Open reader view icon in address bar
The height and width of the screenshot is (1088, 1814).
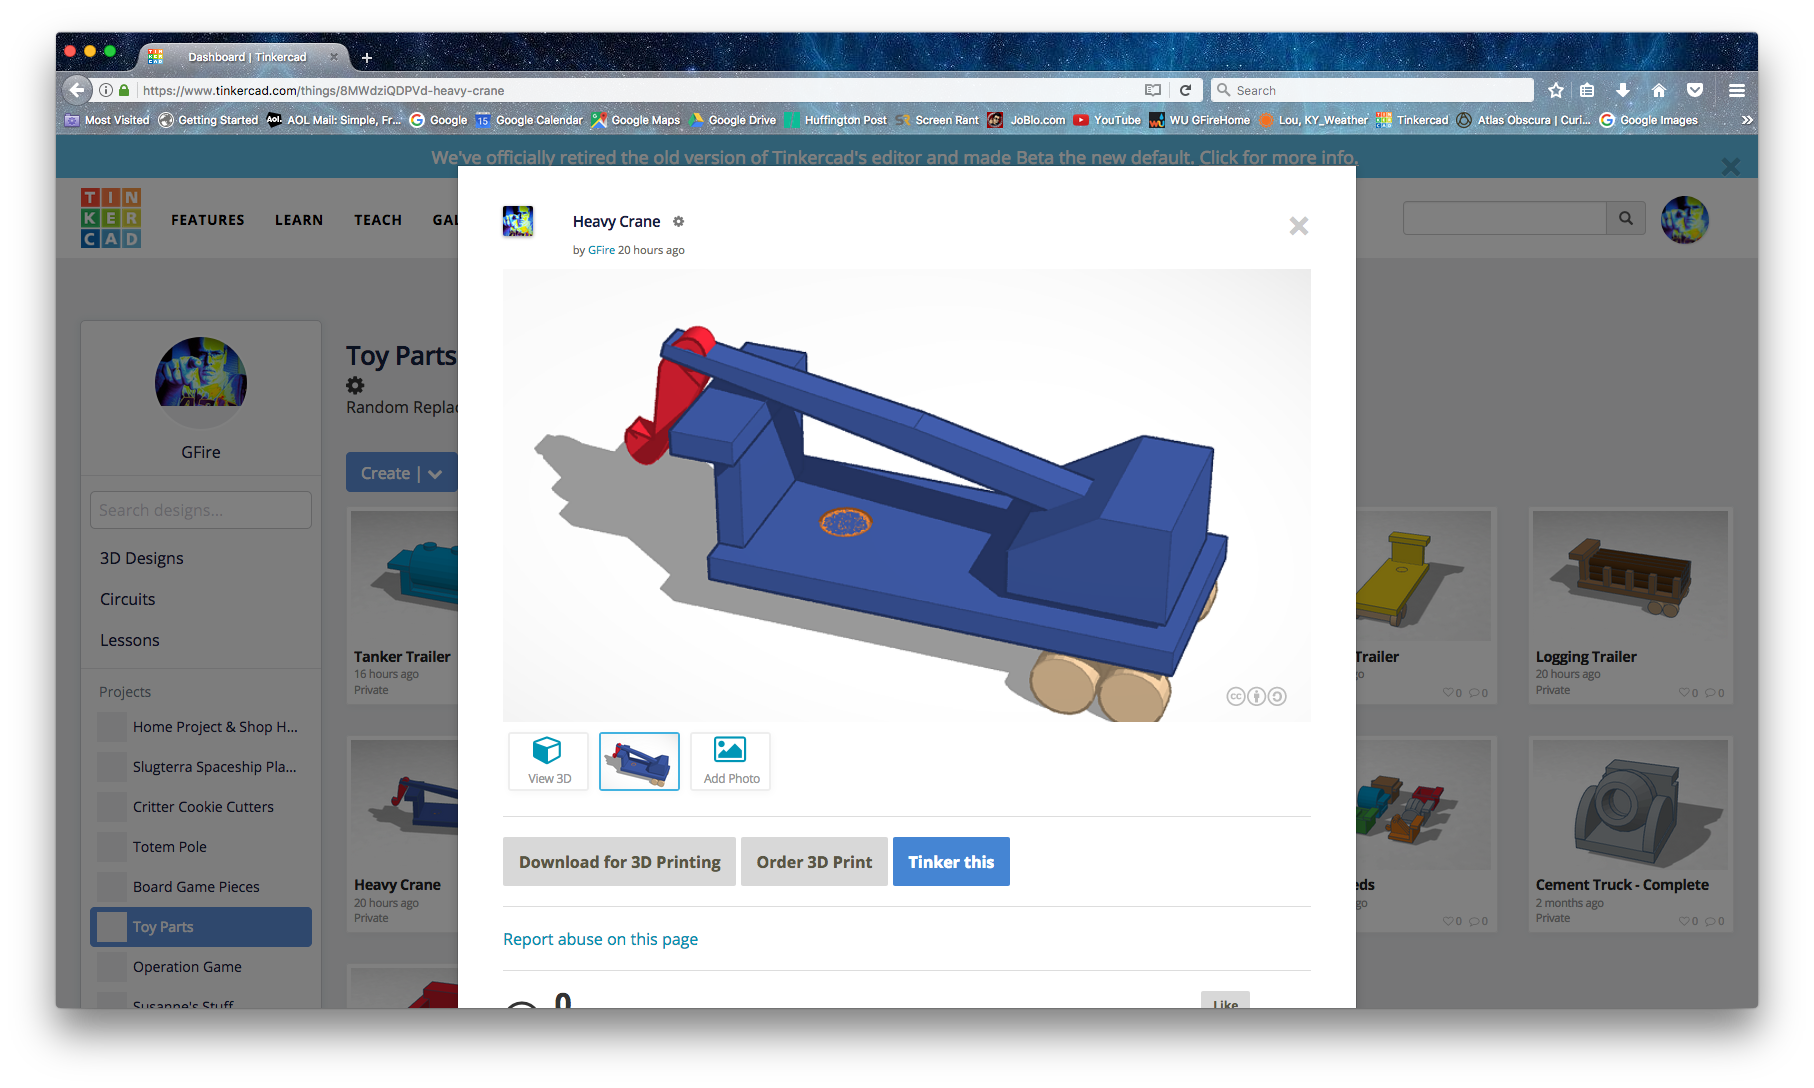tap(1153, 90)
